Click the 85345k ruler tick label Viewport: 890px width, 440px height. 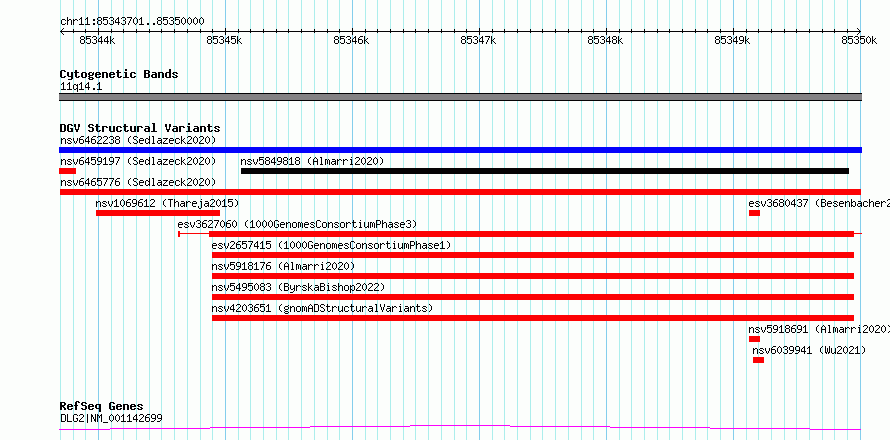[224, 40]
